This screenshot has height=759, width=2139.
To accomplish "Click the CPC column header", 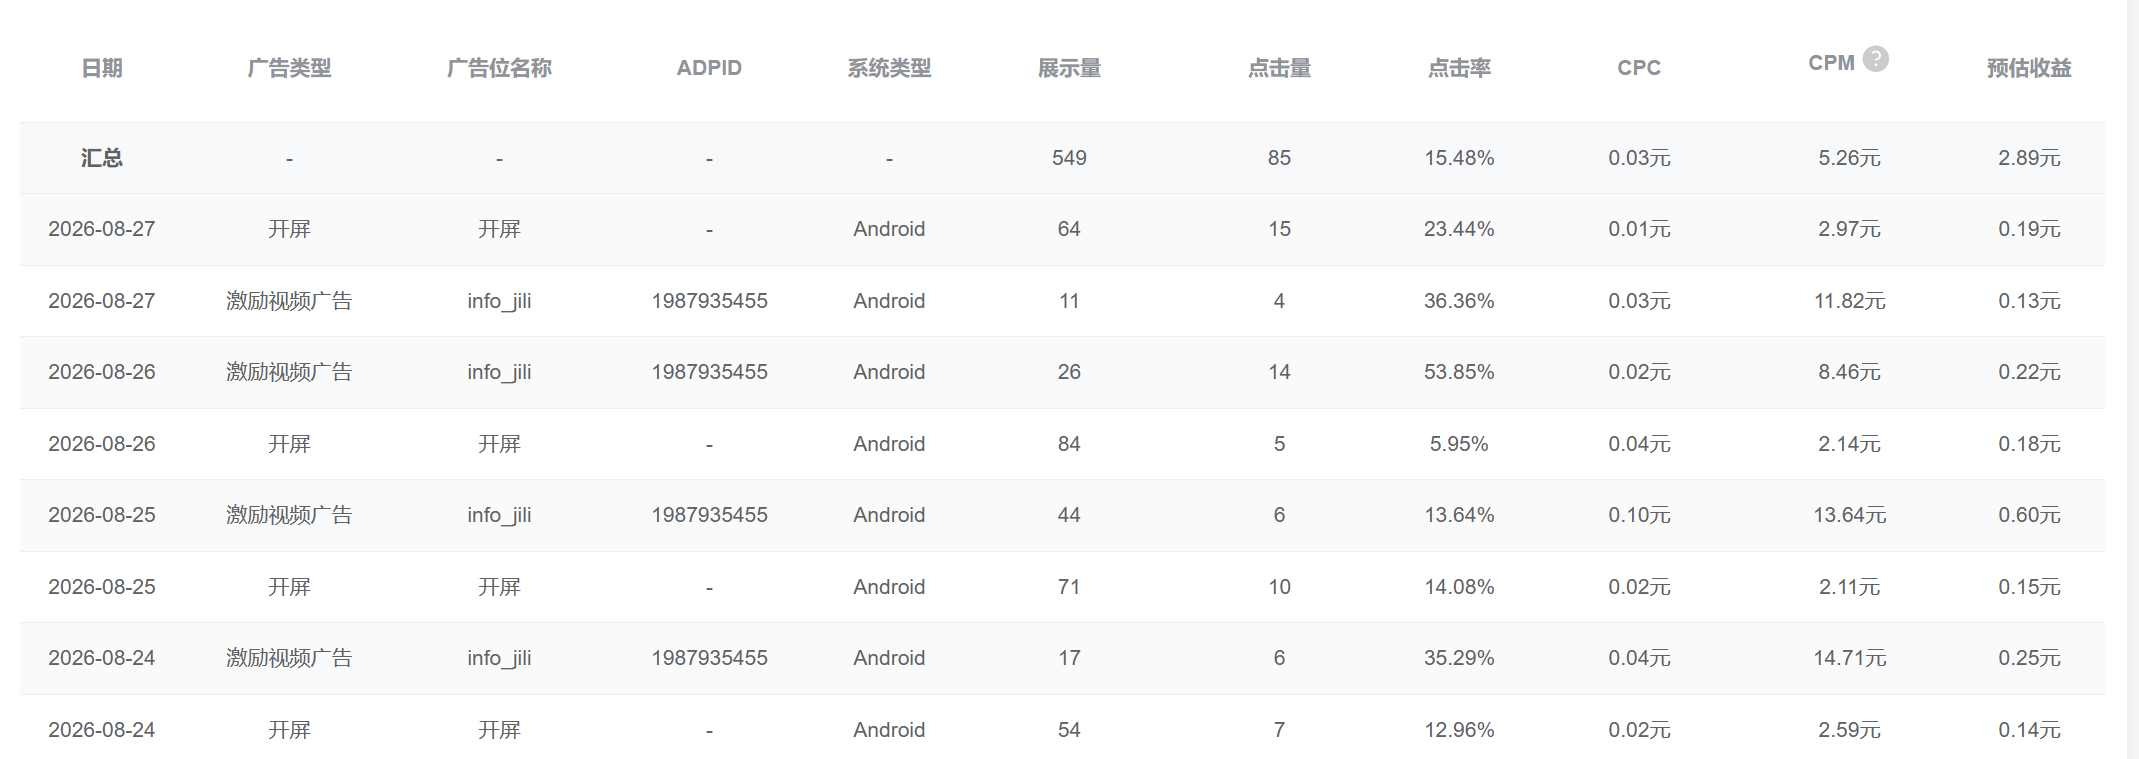I will (x=1639, y=68).
